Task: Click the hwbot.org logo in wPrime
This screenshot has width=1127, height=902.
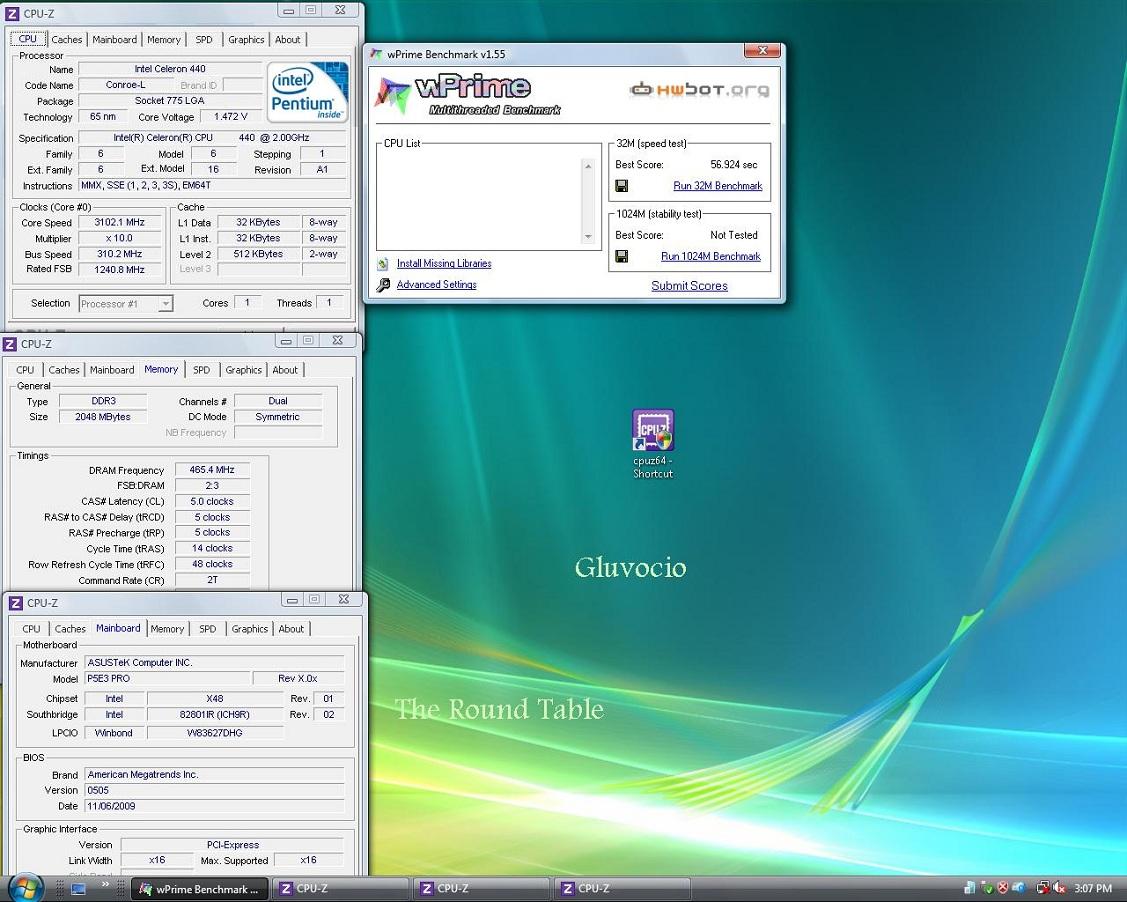Action: click(699, 89)
